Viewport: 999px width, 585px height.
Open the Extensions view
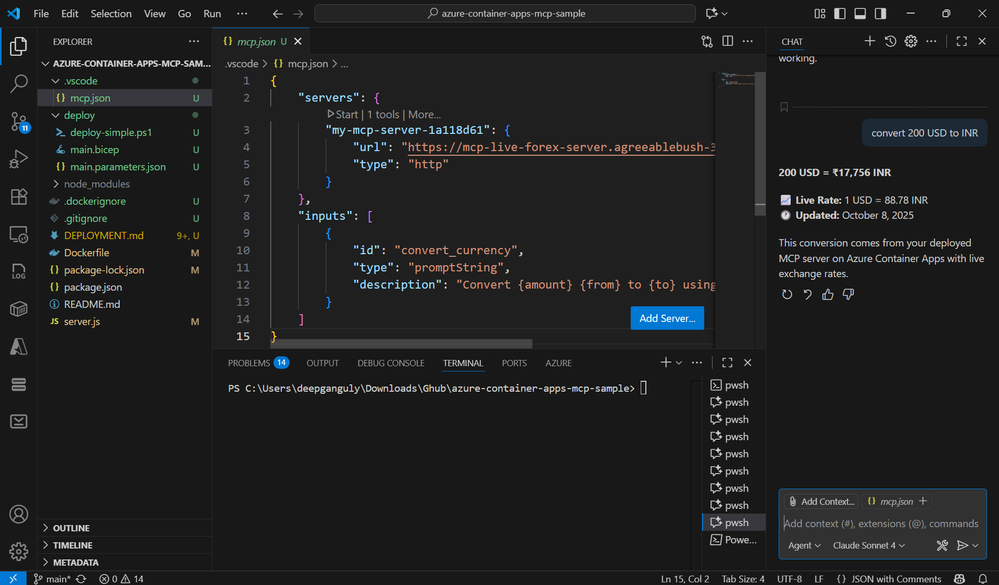pyautogui.click(x=18, y=197)
